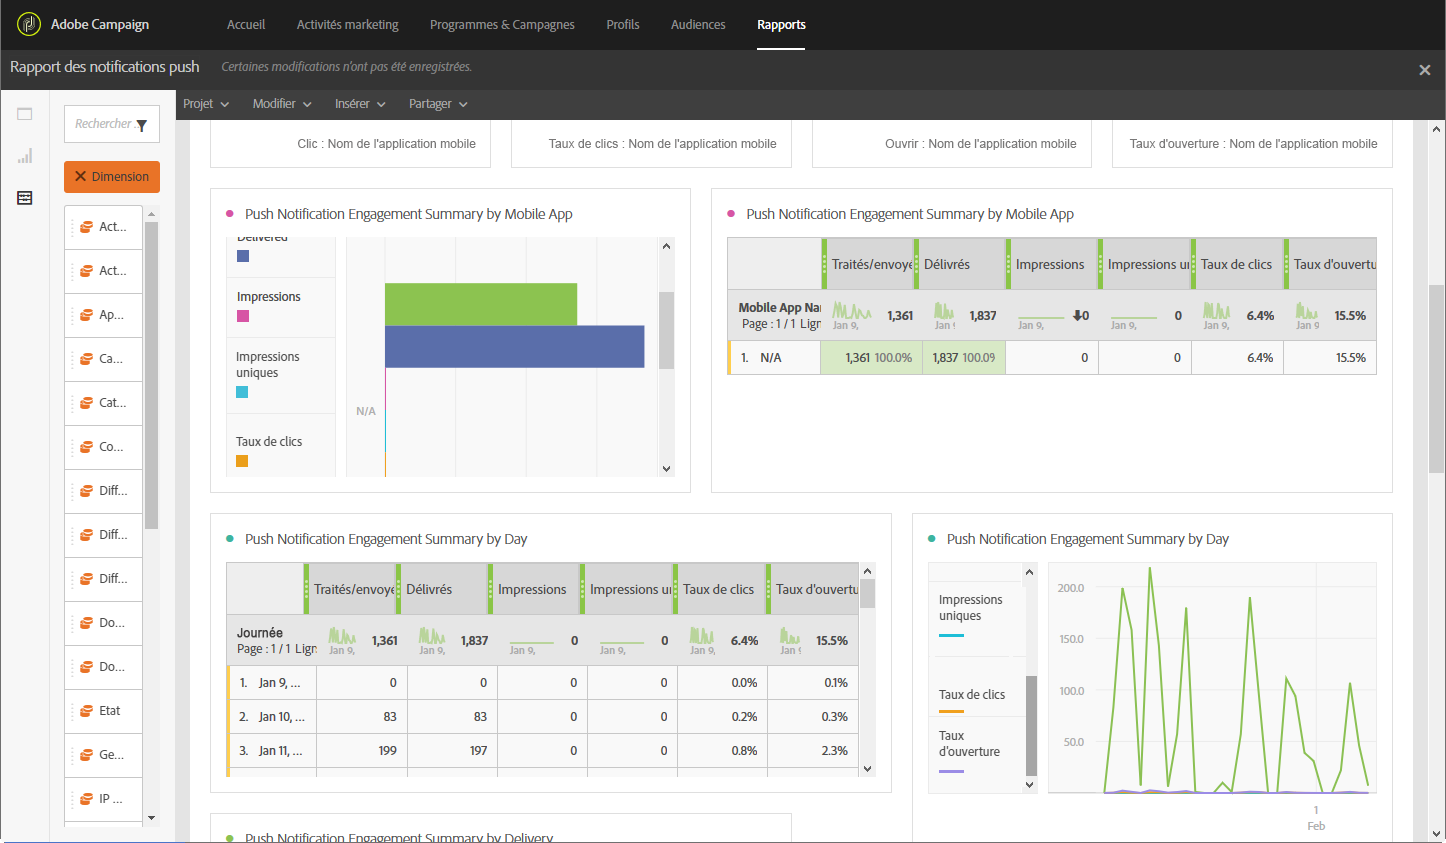Viewport: 1446px width, 843px height.
Task: Click the cyan Impressions uniques bar legend swatch
Action: [x=242, y=392]
